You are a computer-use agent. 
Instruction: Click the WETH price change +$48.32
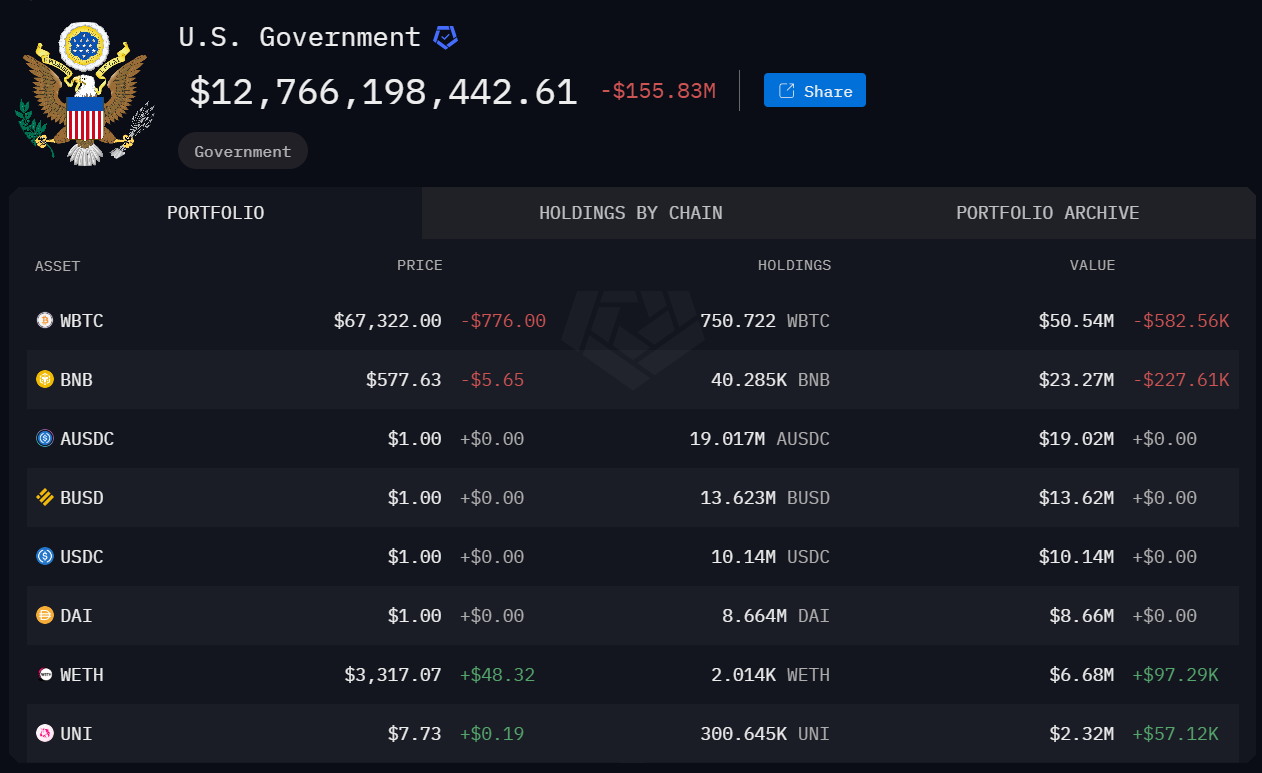[498, 675]
